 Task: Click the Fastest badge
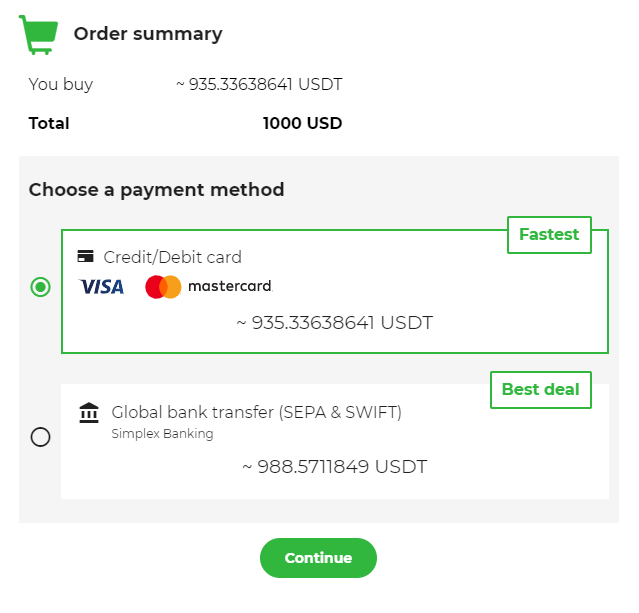click(x=549, y=235)
